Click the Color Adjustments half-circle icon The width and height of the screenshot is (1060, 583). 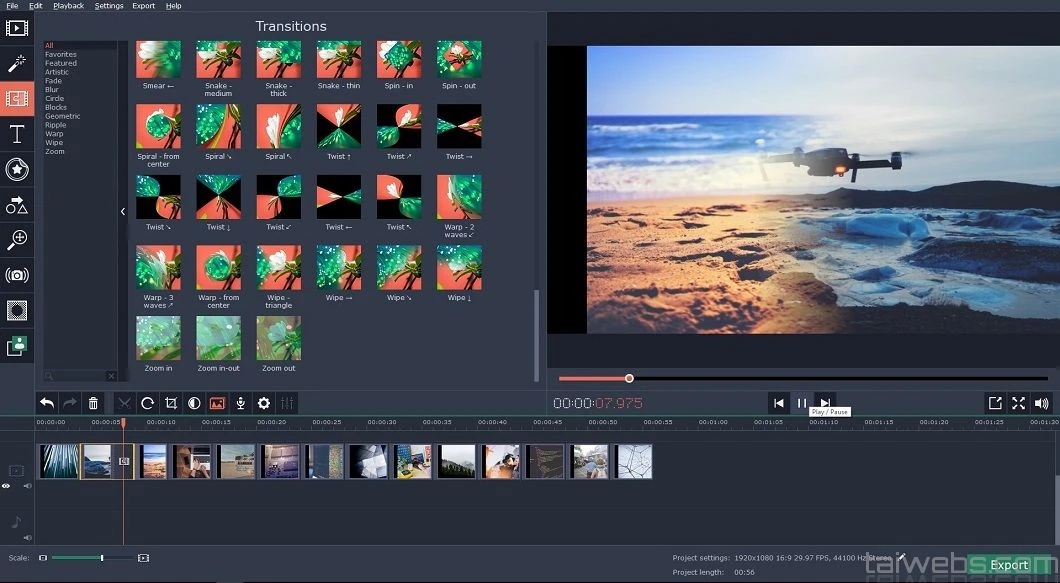[x=194, y=403]
